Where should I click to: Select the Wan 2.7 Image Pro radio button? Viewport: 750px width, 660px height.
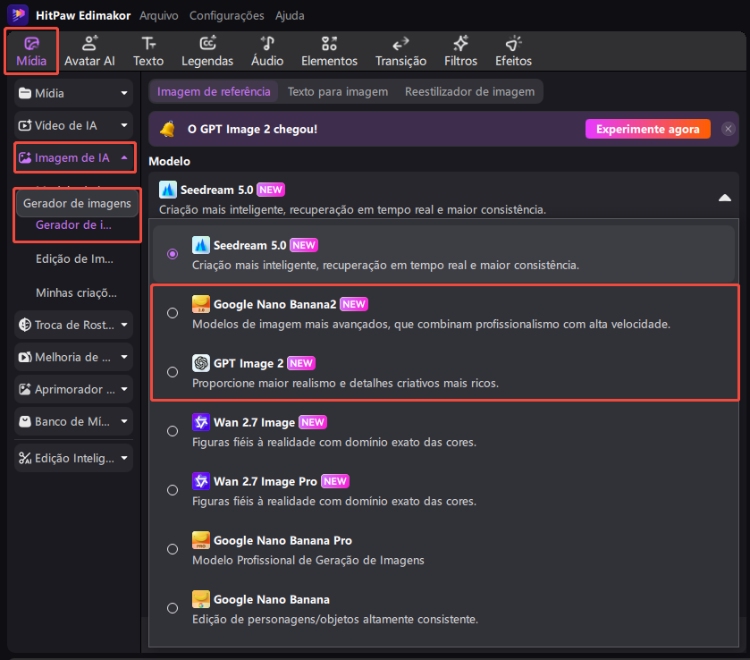click(x=172, y=490)
